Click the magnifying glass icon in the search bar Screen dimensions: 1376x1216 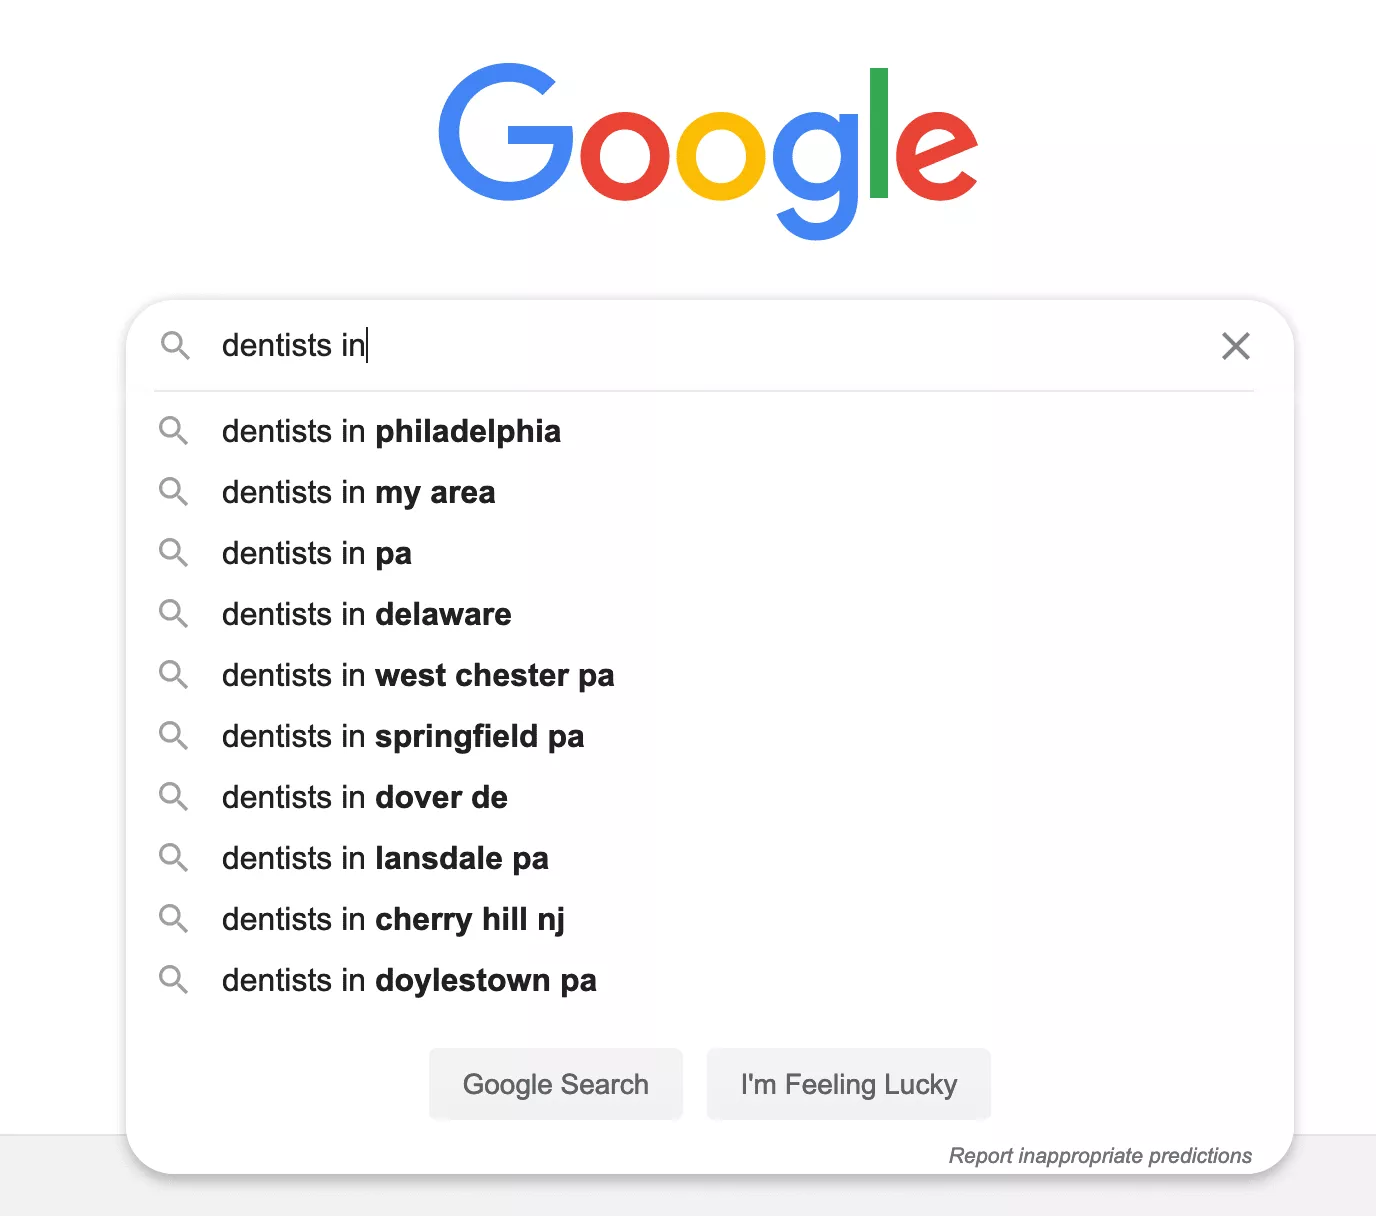pos(175,346)
